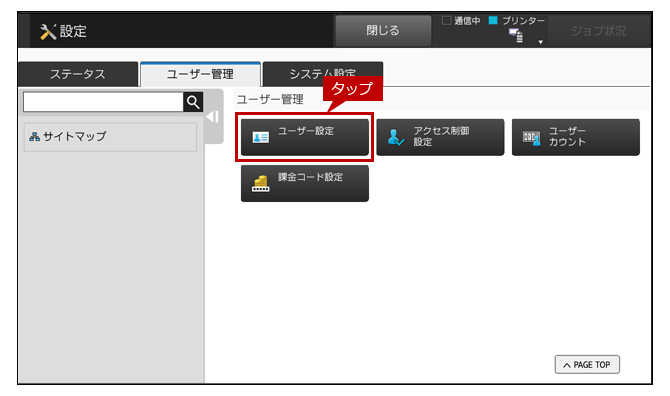Click the search magnifier icon

[193, 102]
